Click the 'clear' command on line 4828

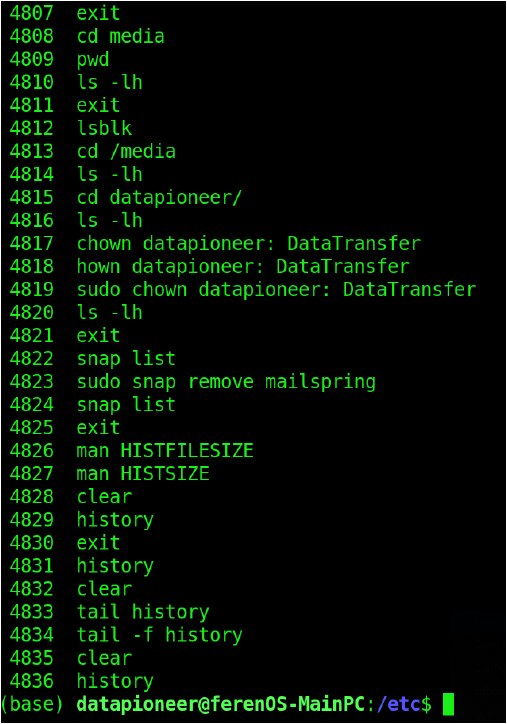104,497
